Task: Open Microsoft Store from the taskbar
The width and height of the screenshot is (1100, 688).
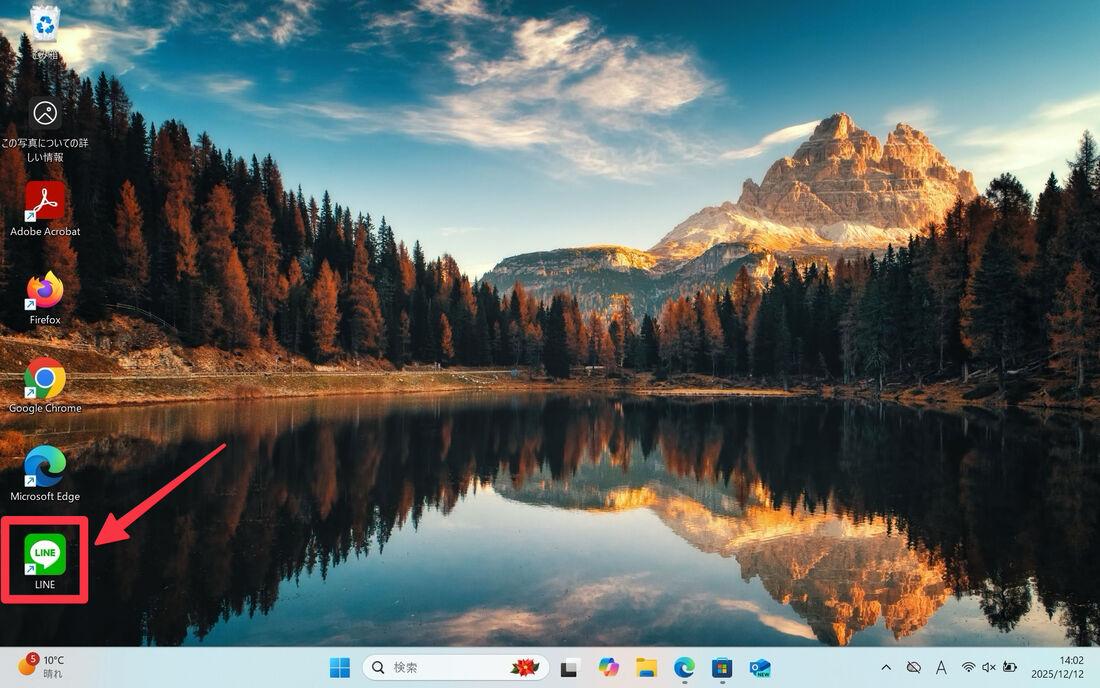Action: pos(722,667)
